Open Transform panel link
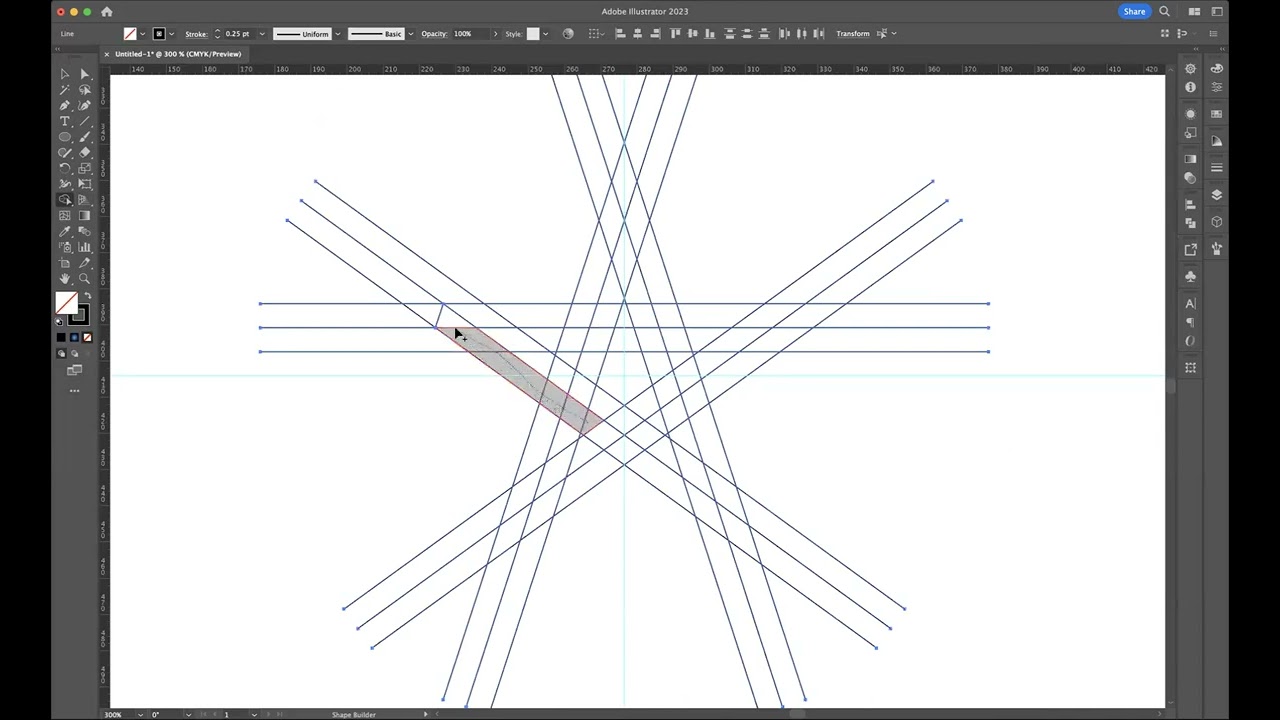Image resolution: width=1280 pixels, height=720 pixels. click(x=853, y=34)
